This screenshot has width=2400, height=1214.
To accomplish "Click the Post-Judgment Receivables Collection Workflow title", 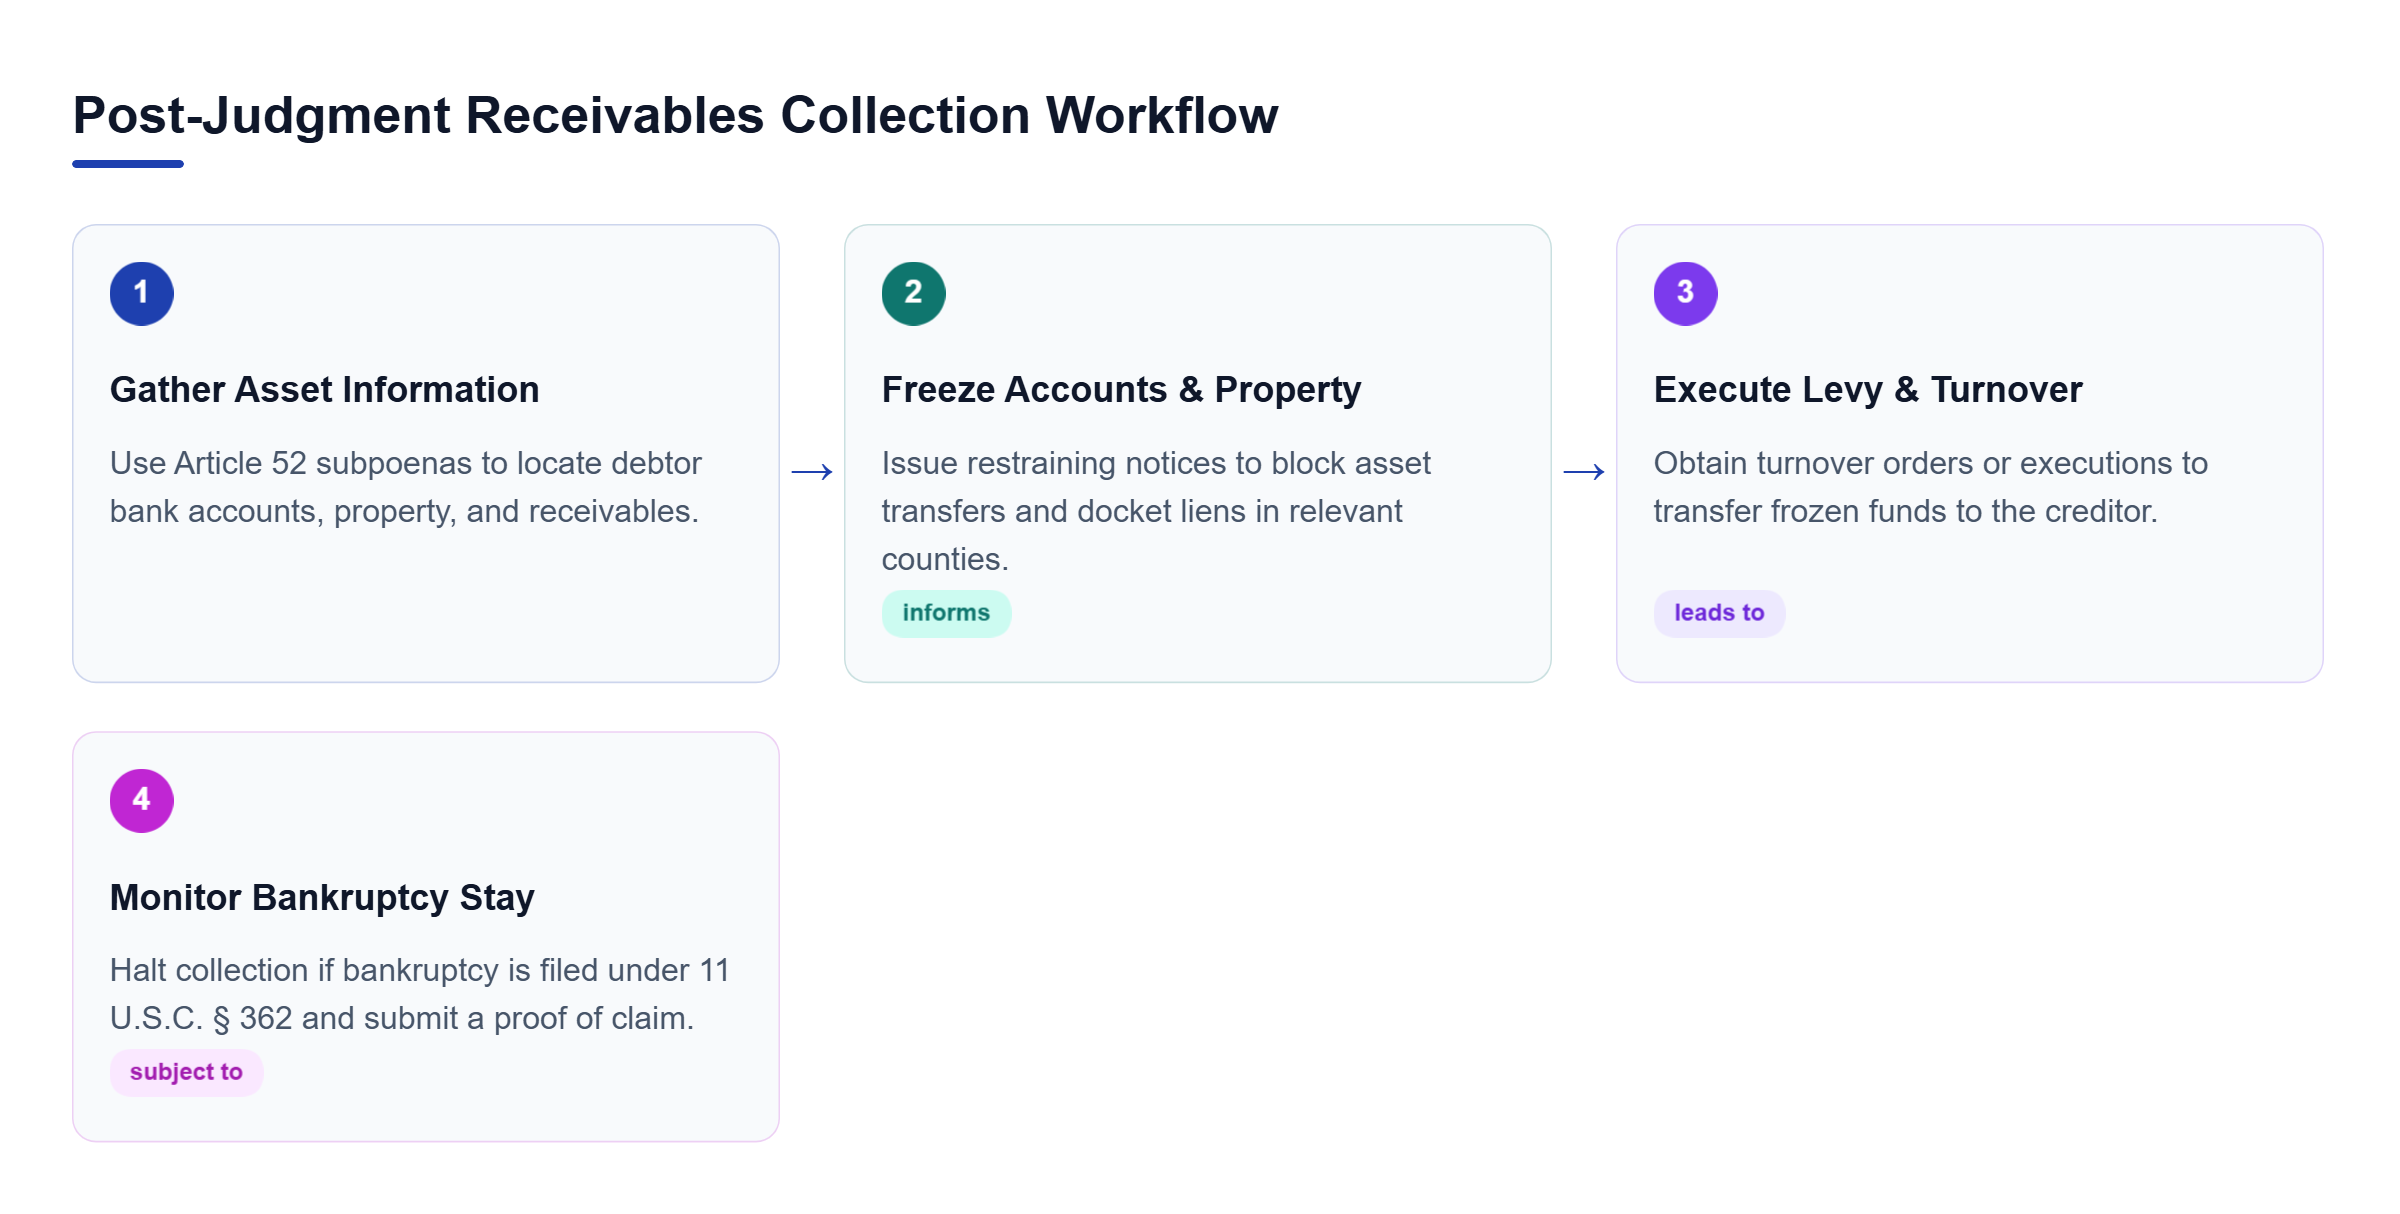I will [x=675, y=115].
